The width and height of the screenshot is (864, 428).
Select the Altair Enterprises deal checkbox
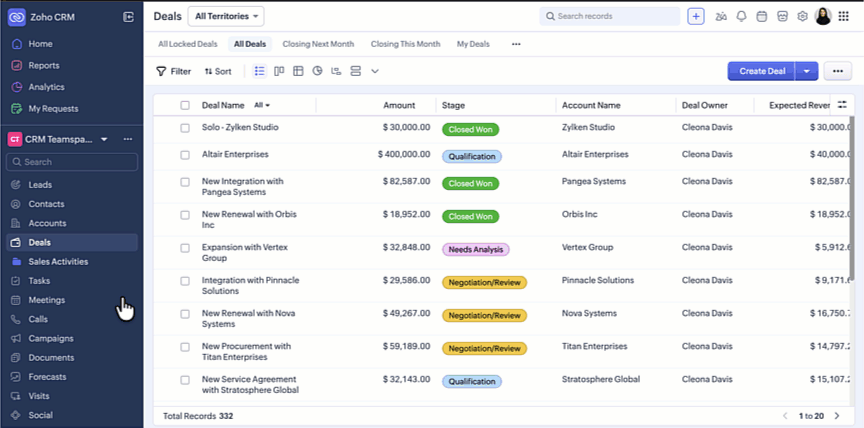(x=185, y=155)
